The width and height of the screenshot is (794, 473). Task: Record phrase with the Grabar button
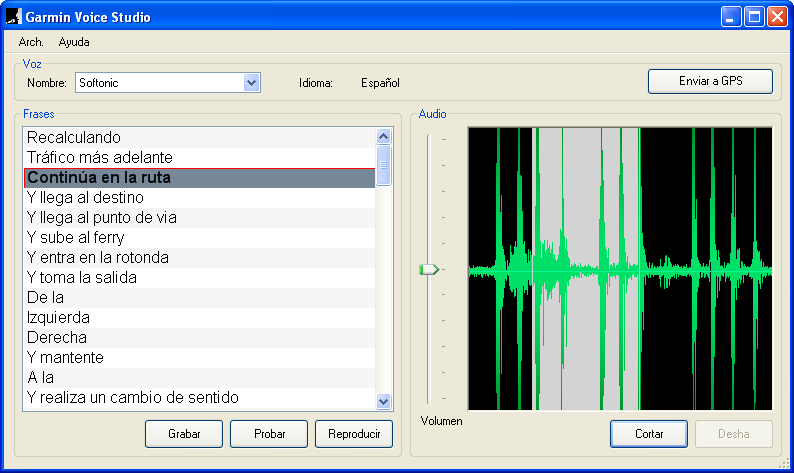click(x=184, y=434)
